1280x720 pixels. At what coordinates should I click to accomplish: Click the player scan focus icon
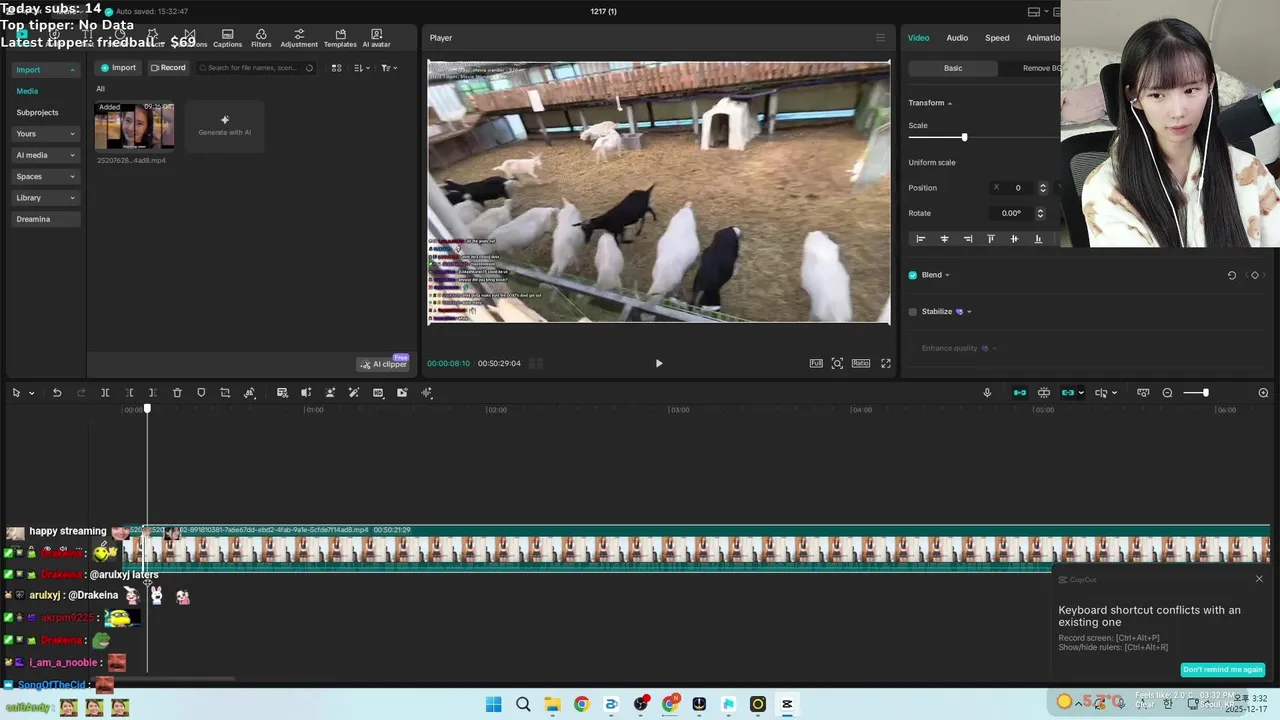tap(837, 363)
